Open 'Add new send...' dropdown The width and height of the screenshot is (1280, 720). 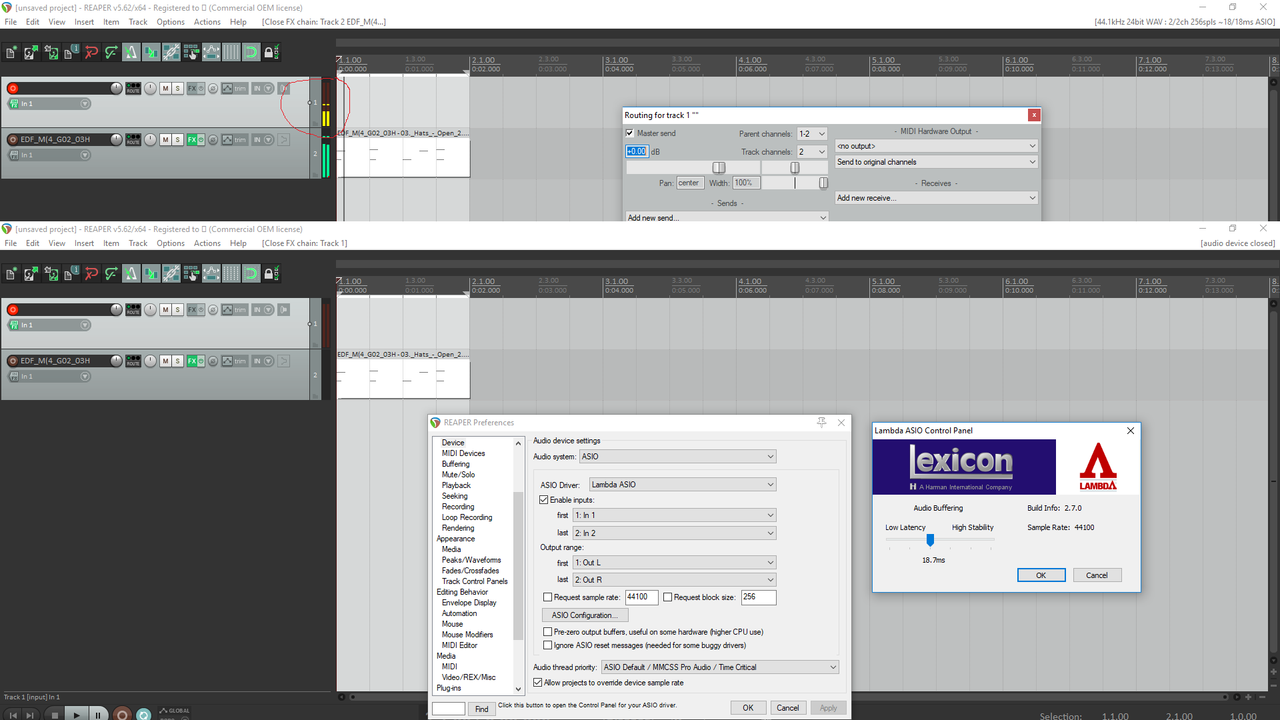[727, 217]
